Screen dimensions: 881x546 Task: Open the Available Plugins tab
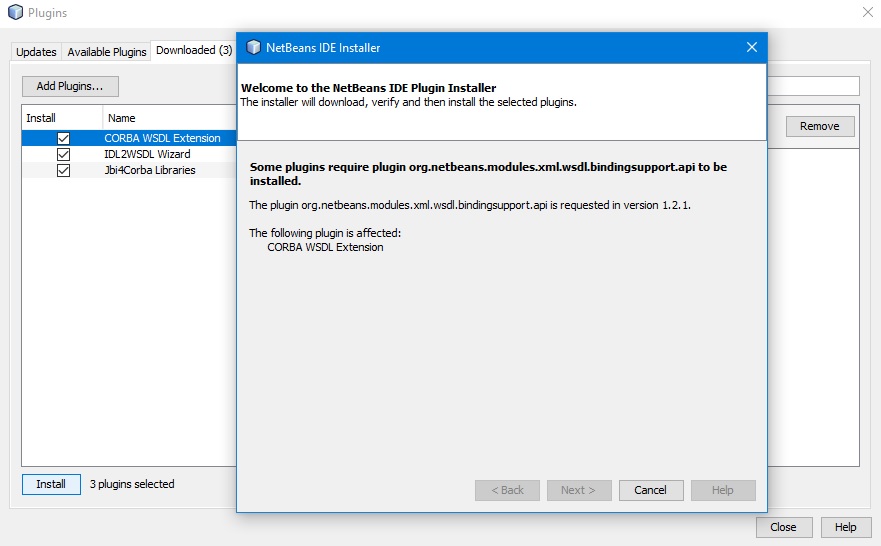[107, 52]
